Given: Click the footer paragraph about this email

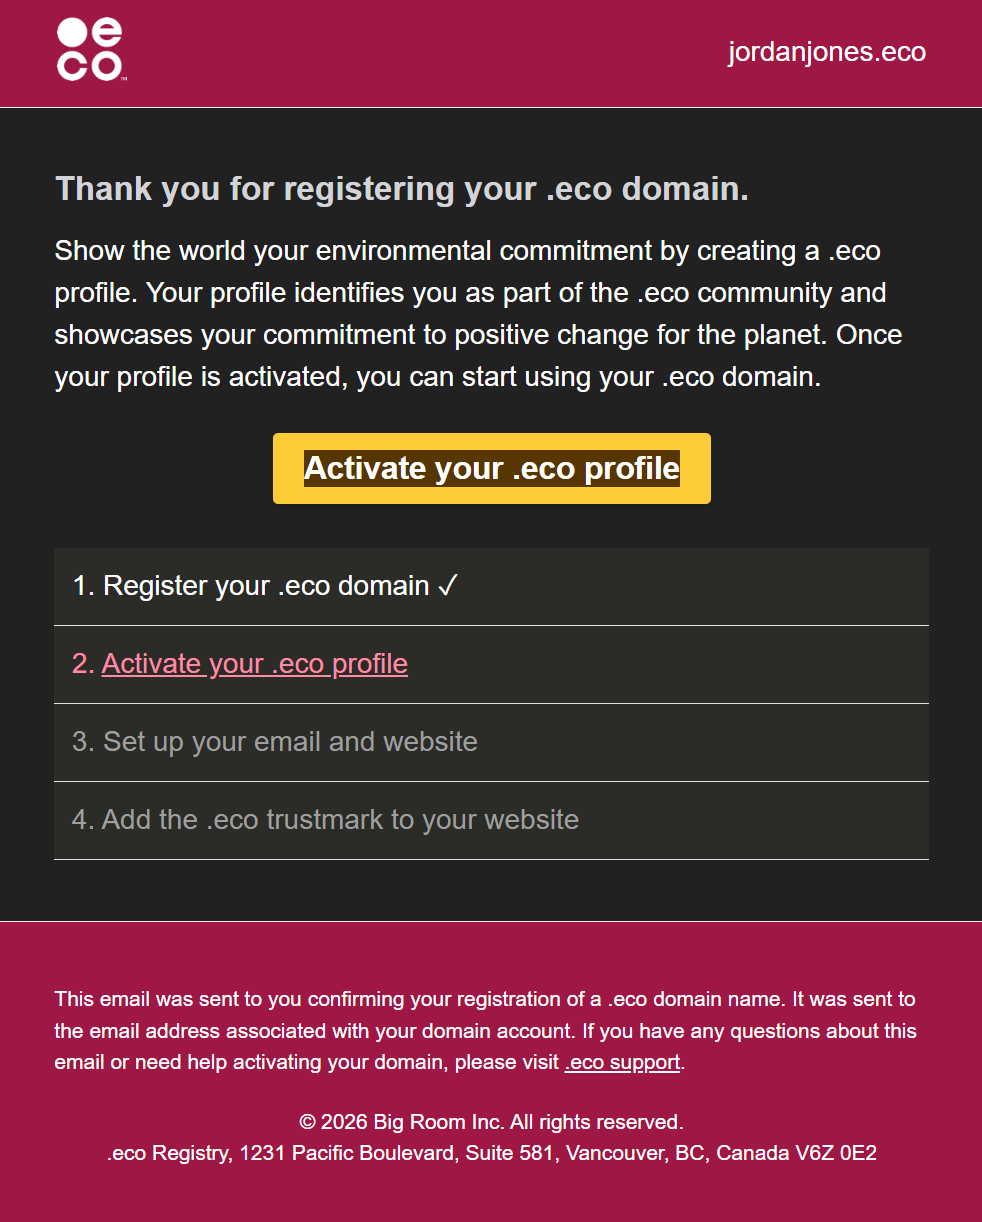Looking at the screenshot, I should [485, 1030].
